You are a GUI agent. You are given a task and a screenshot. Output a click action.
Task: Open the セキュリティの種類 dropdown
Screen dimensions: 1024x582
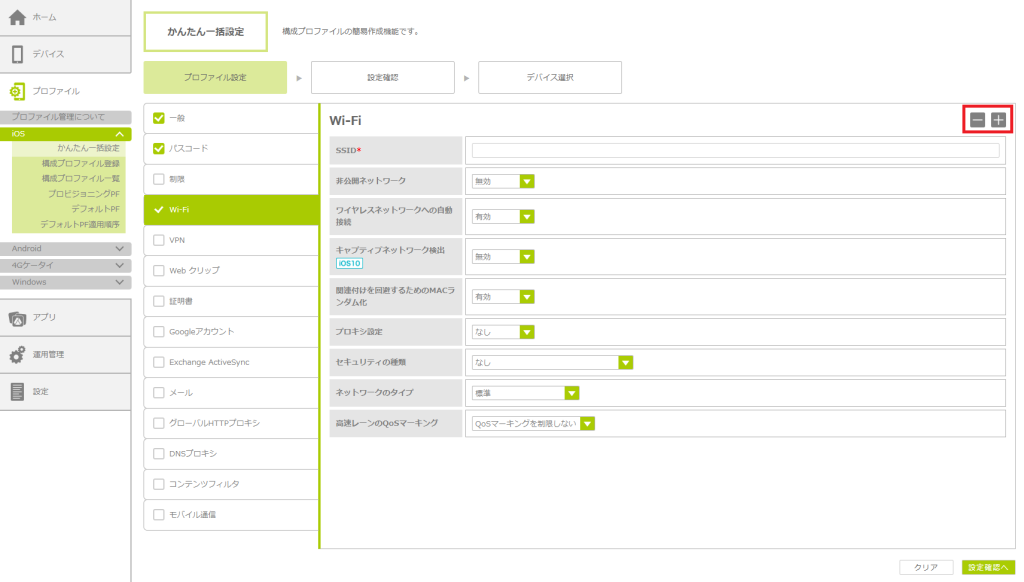(625, 363)
